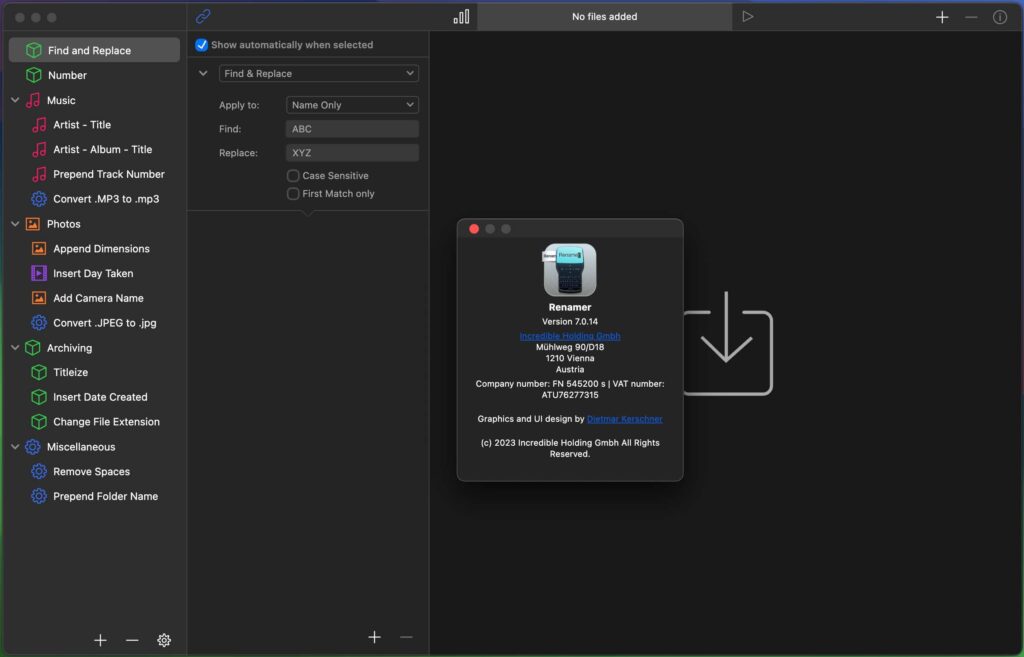Collapse the Music category in the sidebar
The height and width of the screenshot is (657, 1024).
click(x=12, y=99)
